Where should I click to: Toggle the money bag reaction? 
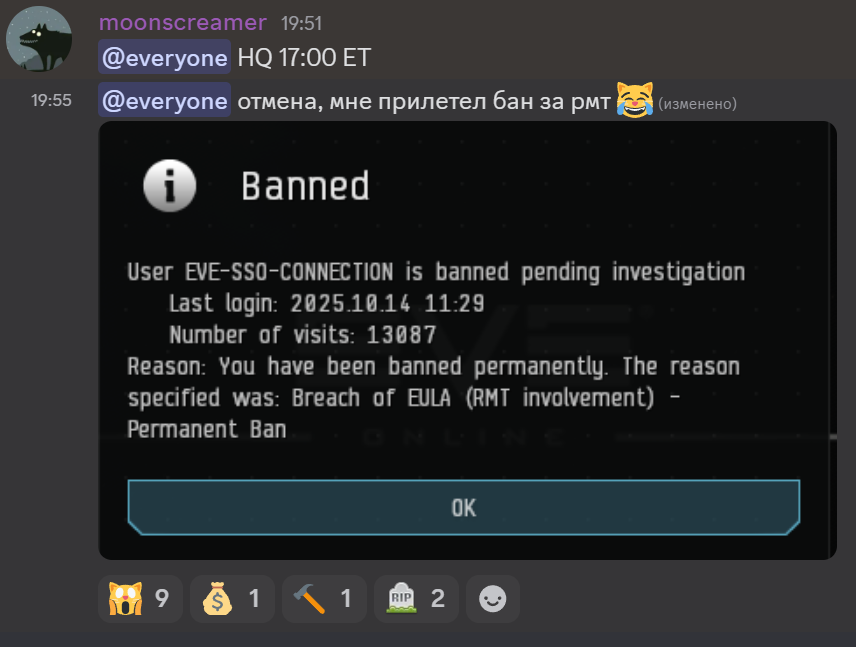[x=232, y=599]
